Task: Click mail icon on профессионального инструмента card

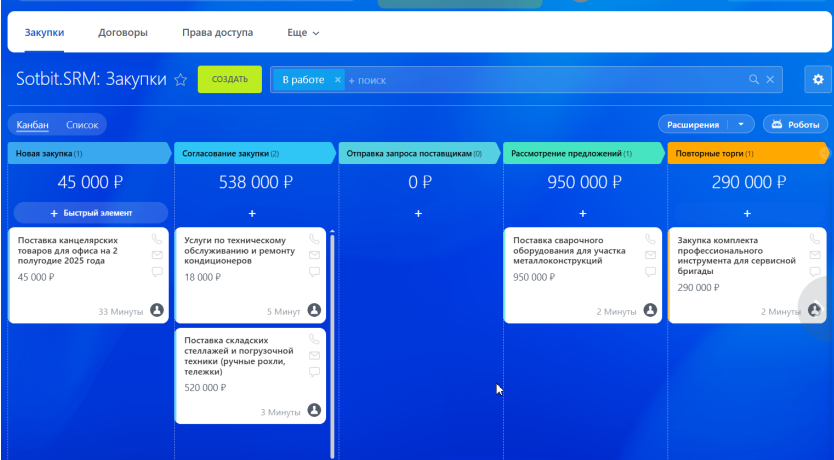Action: 814,255
